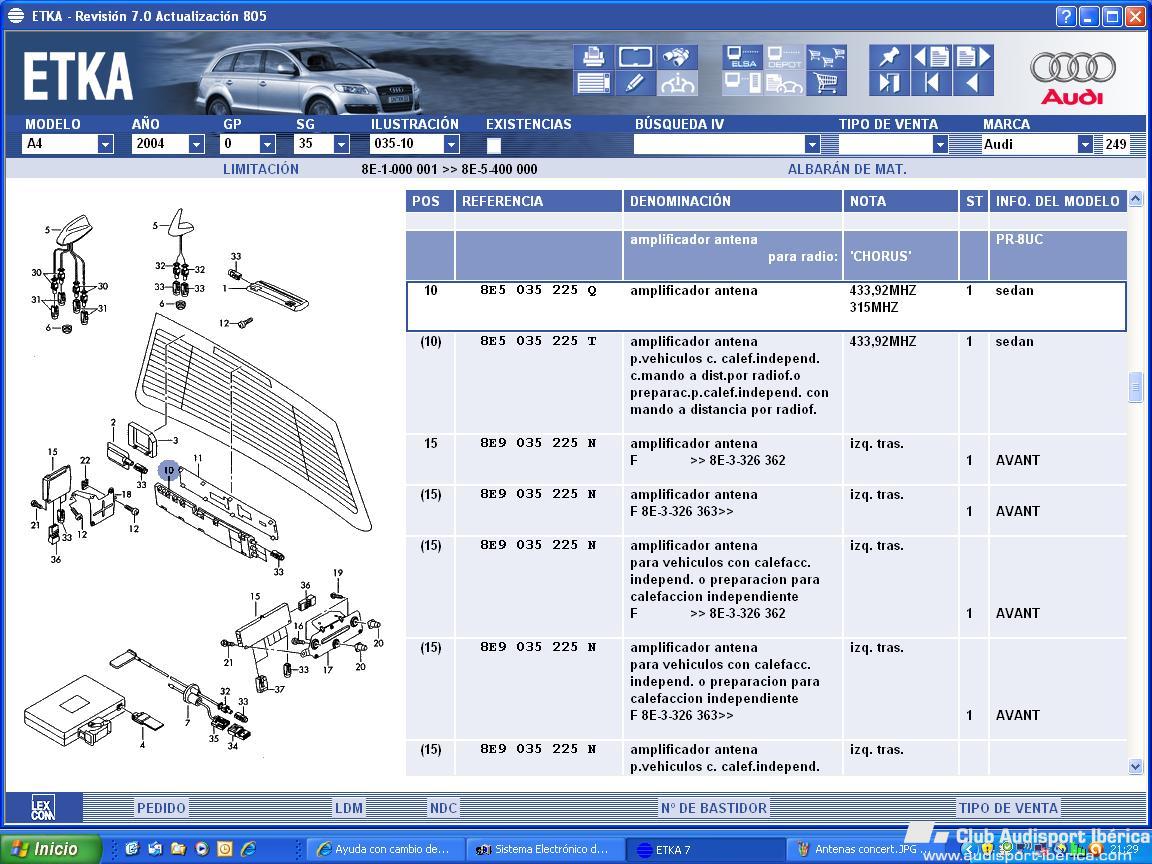Click the list view icon
Image resolution: width=1152 pixels, height=864 pixels.
(593, 83)
